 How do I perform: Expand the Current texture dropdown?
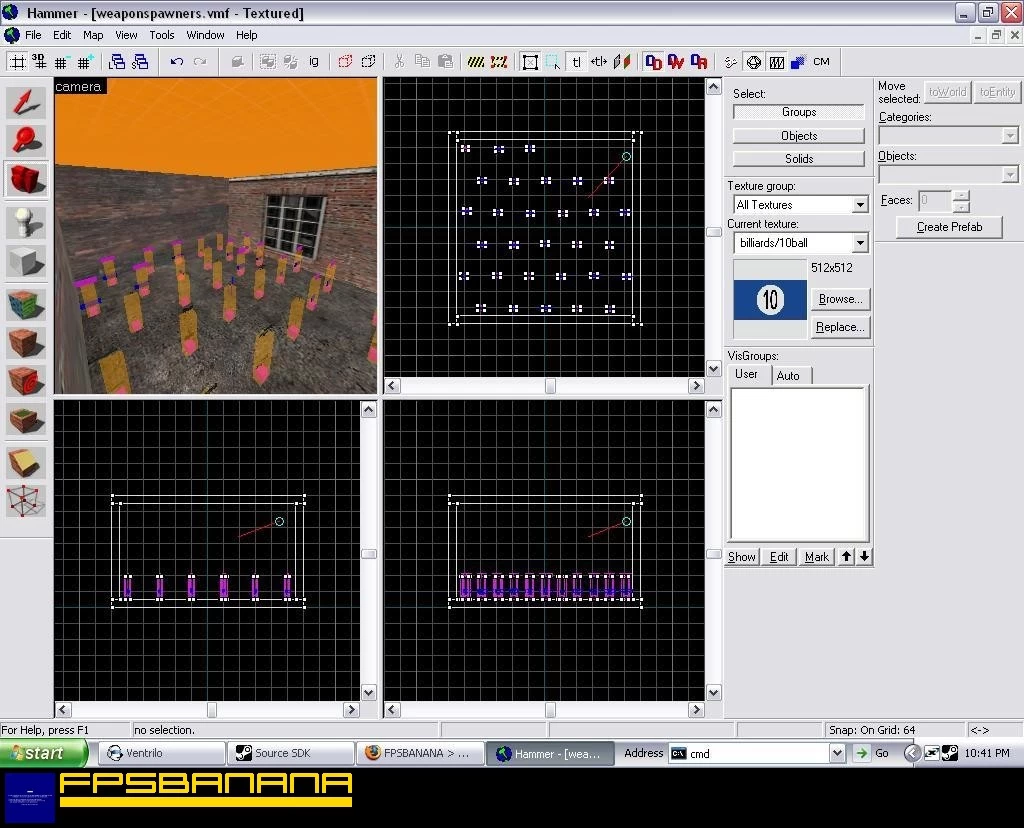pyautogui.click(x=860, y=243)
